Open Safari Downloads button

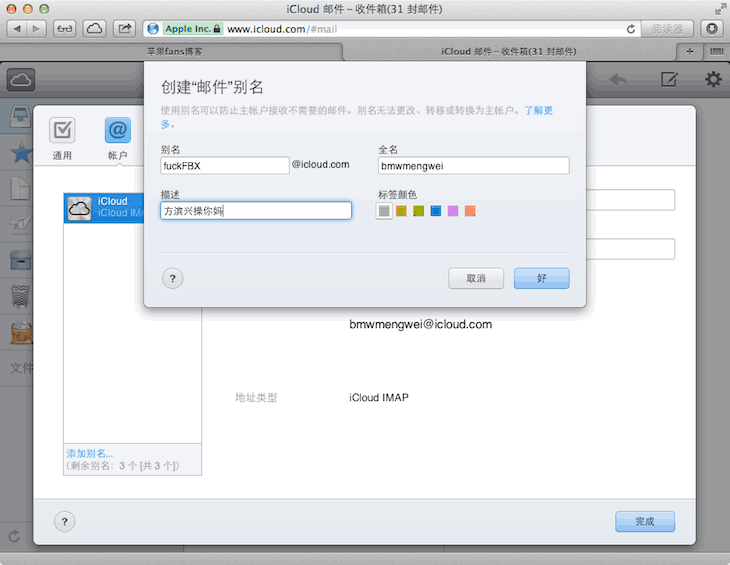[x=712, y=29]
